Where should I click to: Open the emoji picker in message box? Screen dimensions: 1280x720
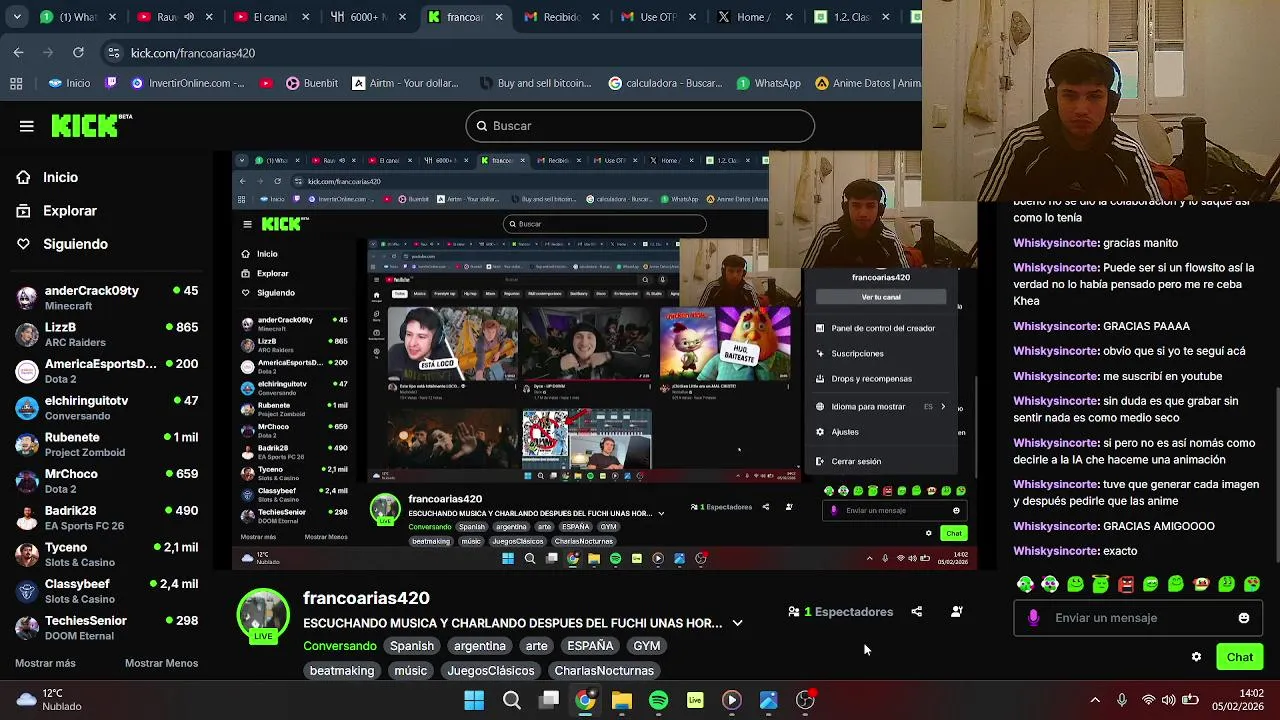click(1244, 618)
